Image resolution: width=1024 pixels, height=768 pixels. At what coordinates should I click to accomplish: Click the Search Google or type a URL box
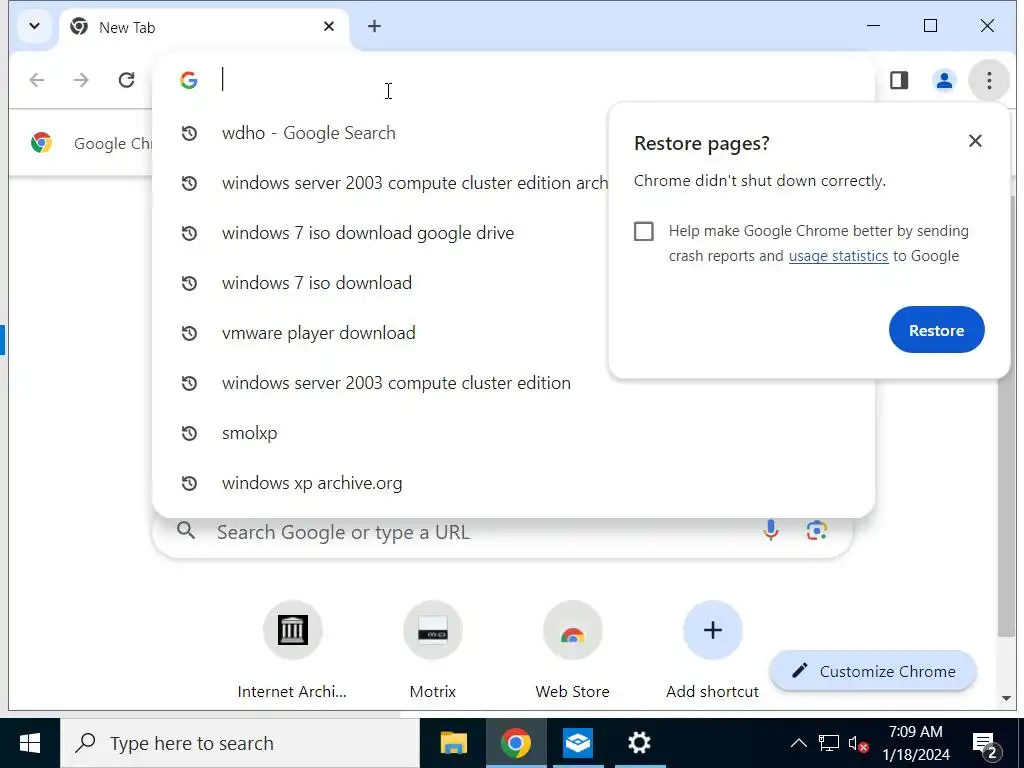502,532
